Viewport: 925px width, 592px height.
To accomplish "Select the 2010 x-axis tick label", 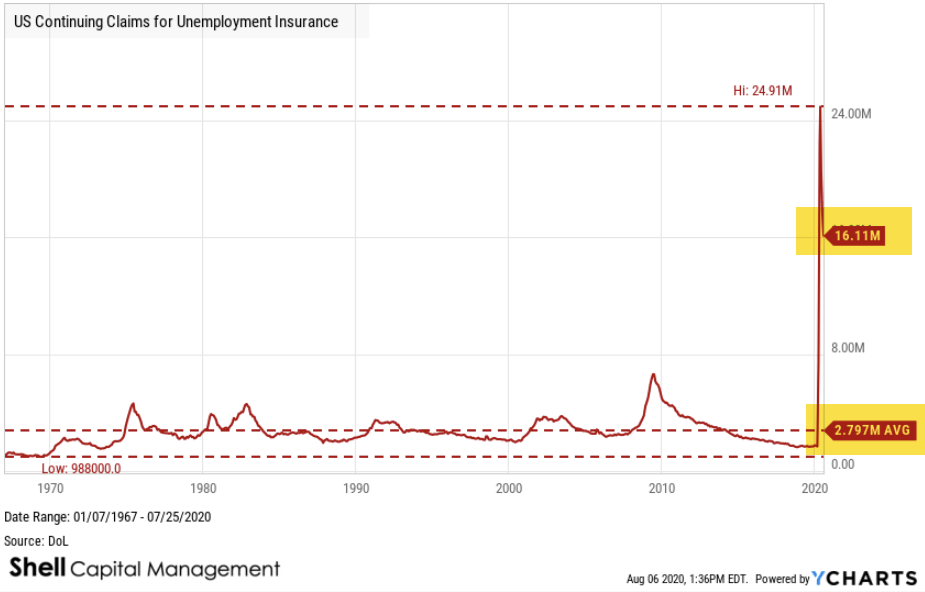I will pos(661,488).
